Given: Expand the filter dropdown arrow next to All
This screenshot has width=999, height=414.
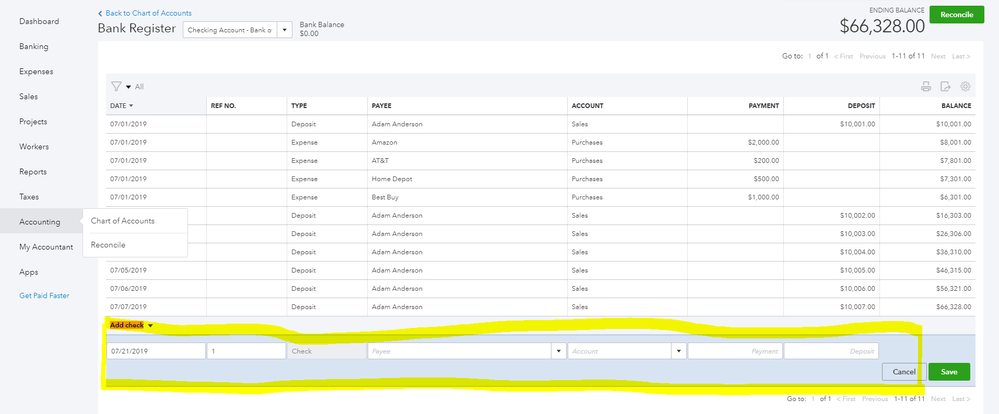Looking at the screenshot, I should point(128,87).
